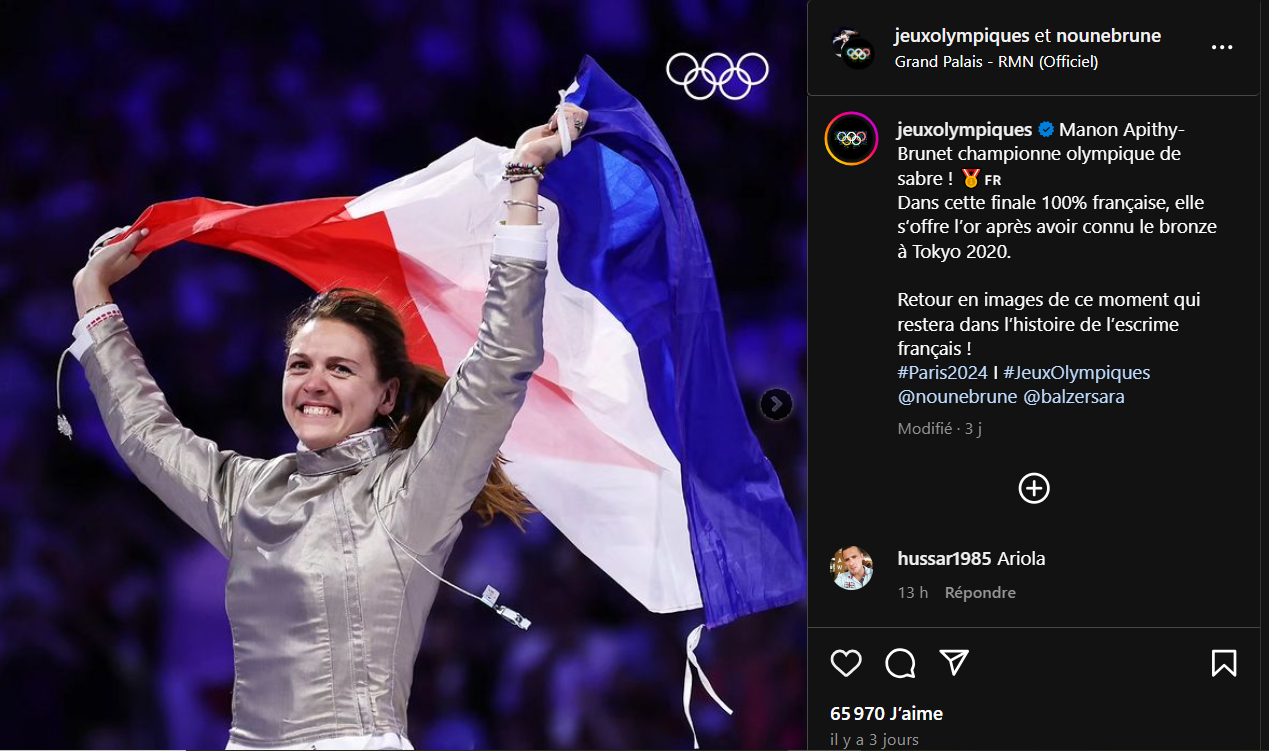Image resolution: width=1269 pixels, height=751 pixels.
Task: Load more comments with the plus circle
Action: (x=1033, y=488)
